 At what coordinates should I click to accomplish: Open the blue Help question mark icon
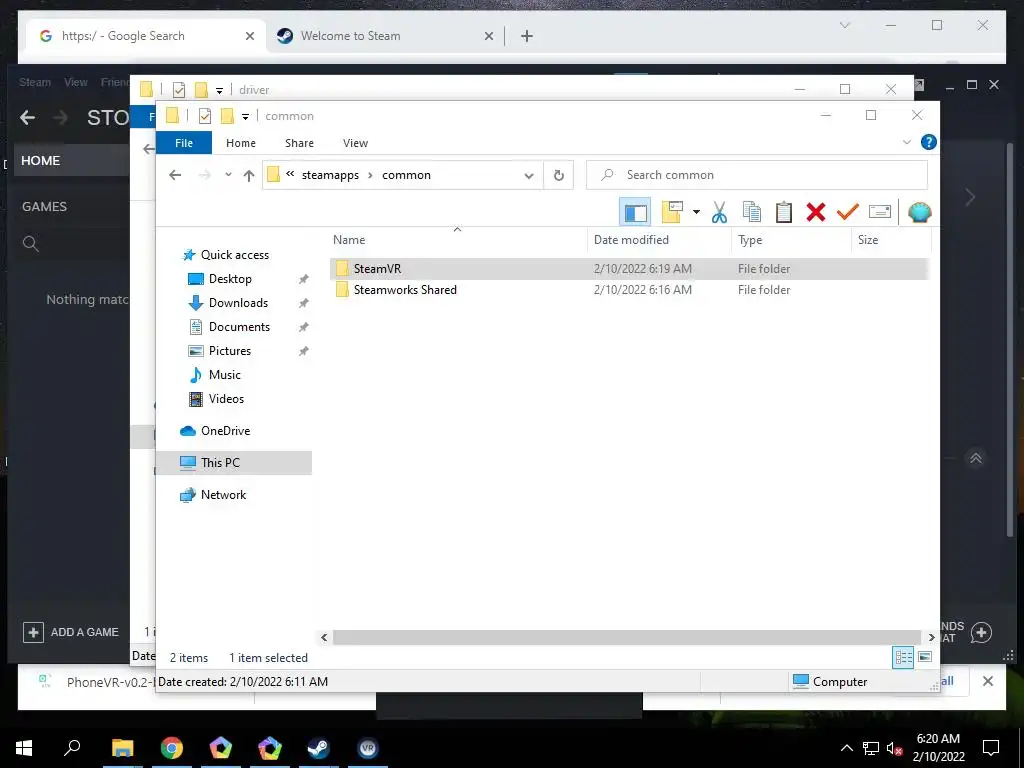[x=928, y=142]
